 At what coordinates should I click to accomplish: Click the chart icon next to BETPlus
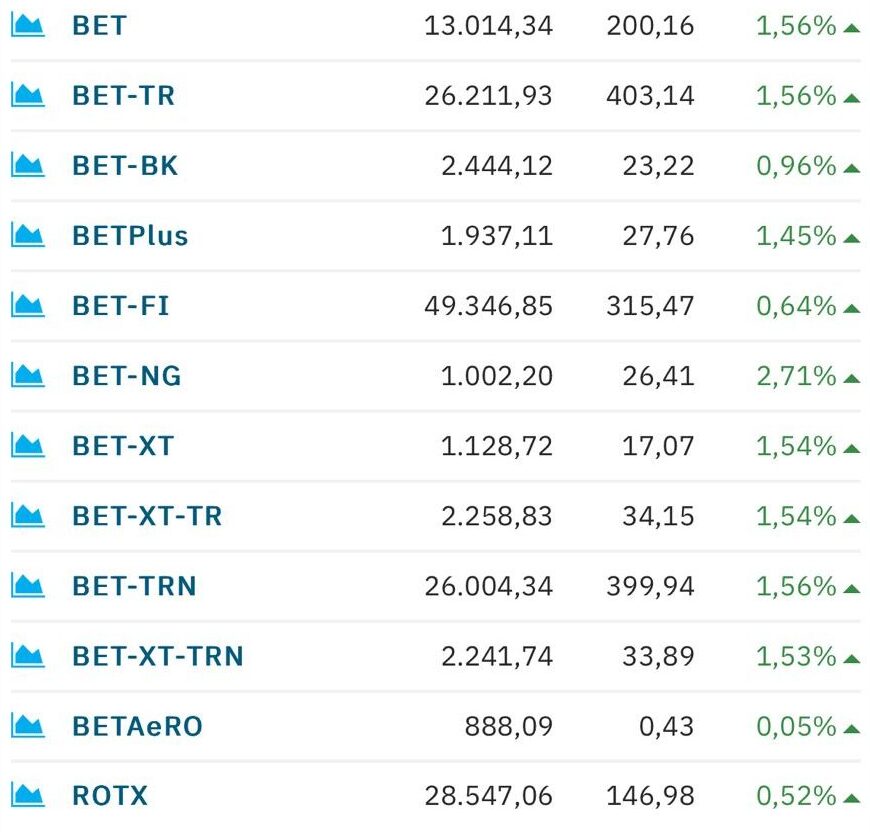(28, 235)
